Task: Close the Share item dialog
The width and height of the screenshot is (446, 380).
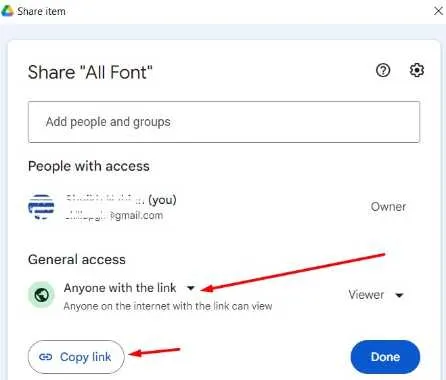Action: [x=438, y=11]
